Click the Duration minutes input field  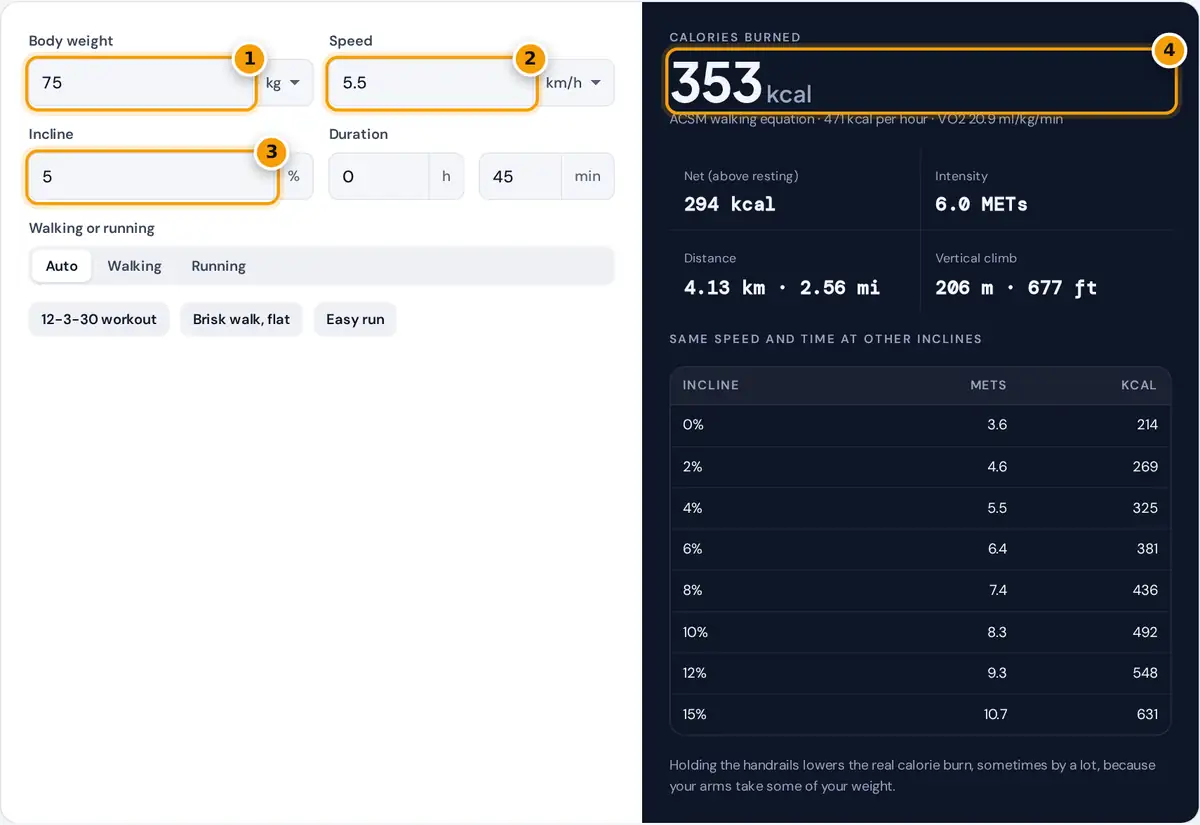(x=520, y=176)
